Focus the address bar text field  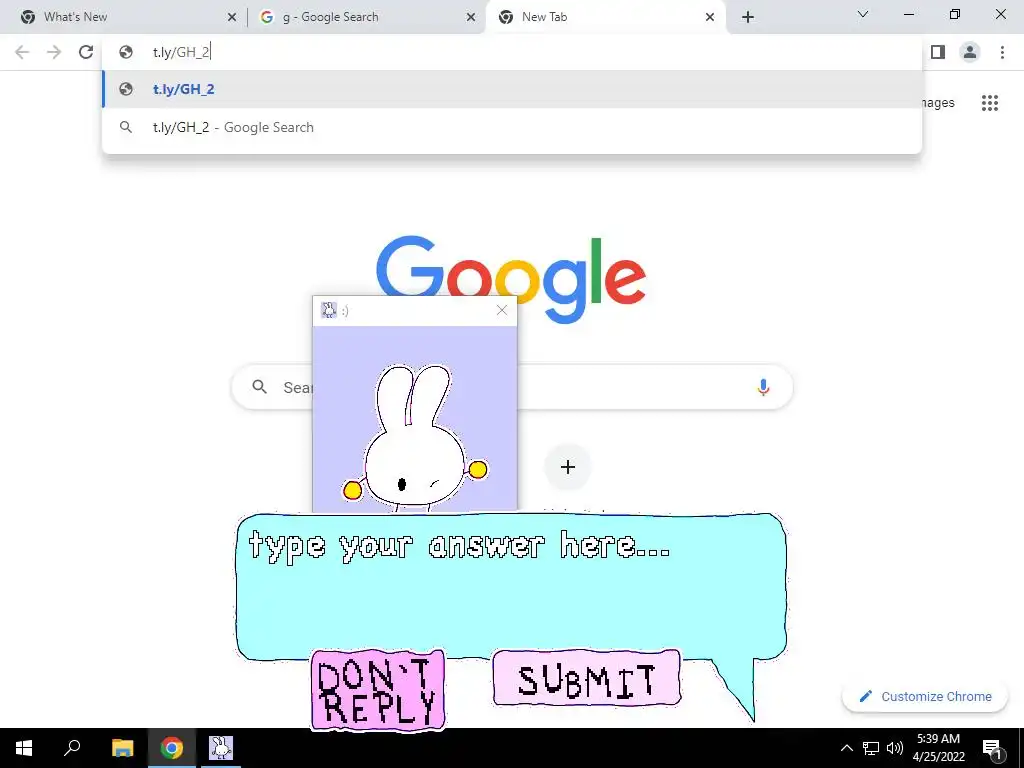(x=512, y=52)
